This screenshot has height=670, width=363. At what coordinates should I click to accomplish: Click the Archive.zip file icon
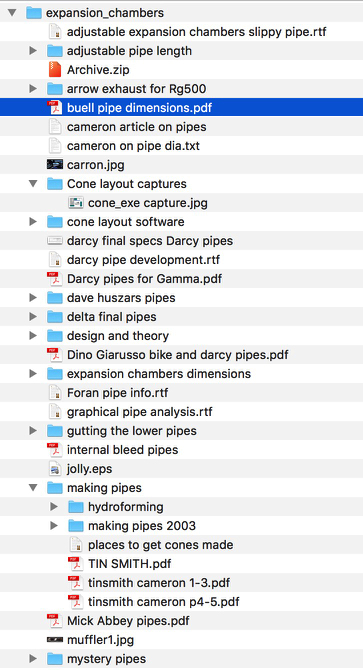55,70
